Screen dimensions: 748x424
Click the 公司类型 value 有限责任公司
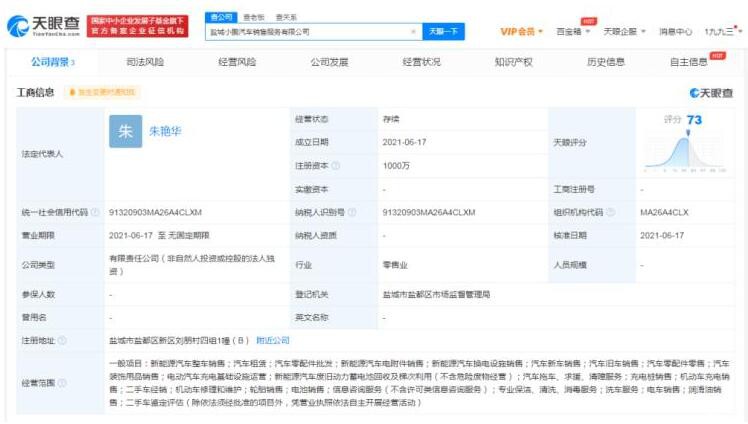pyautogui.click(x=192, y=265)
